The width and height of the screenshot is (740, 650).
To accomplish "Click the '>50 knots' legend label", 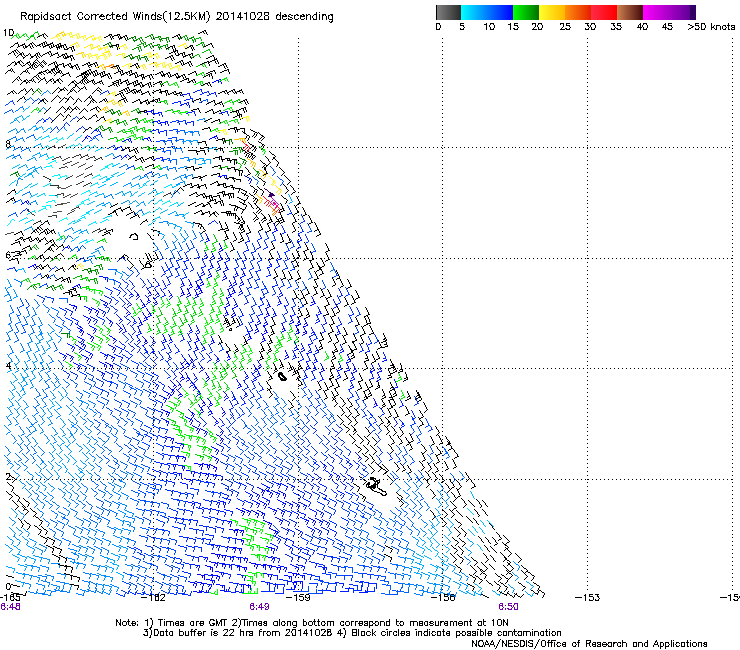I will (711, 27).
